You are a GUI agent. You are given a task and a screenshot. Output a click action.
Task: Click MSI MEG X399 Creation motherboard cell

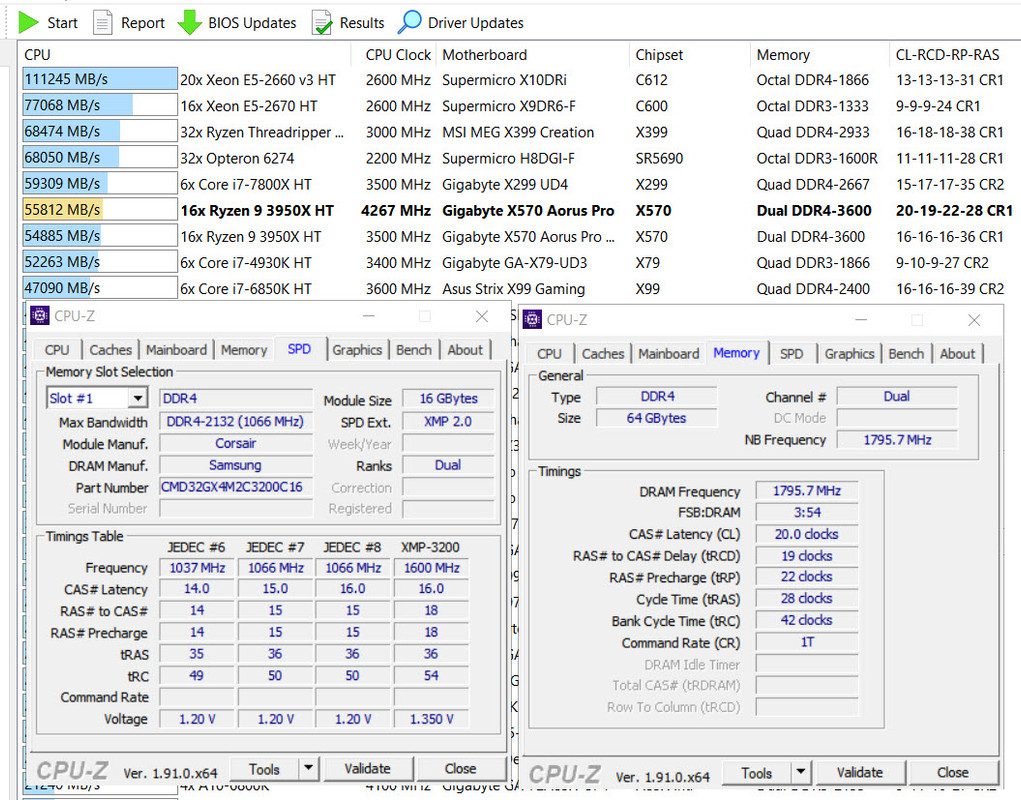(x=518, y=132)
